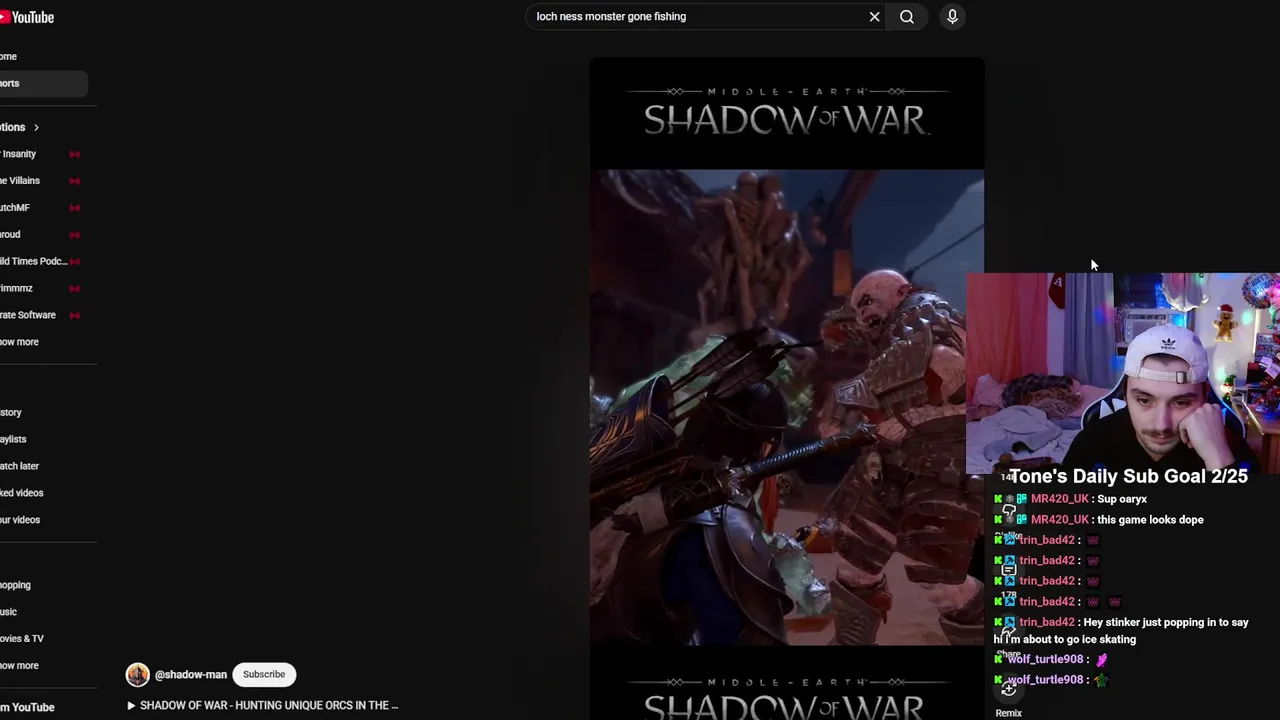Click the play icon beside the linked video title
This screenshot has width=1280, height=720.
(x=131, y=705)
